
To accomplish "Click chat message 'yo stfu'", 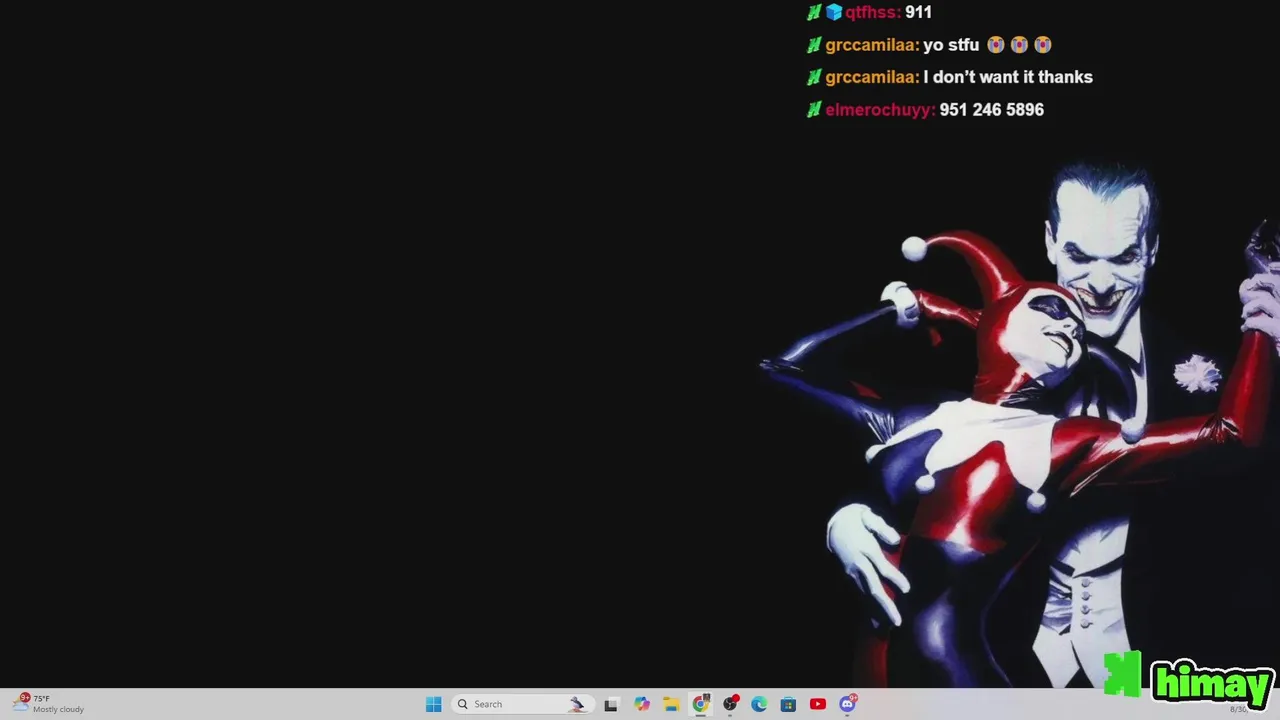I will pyautogui.click(x=951, y=45).
